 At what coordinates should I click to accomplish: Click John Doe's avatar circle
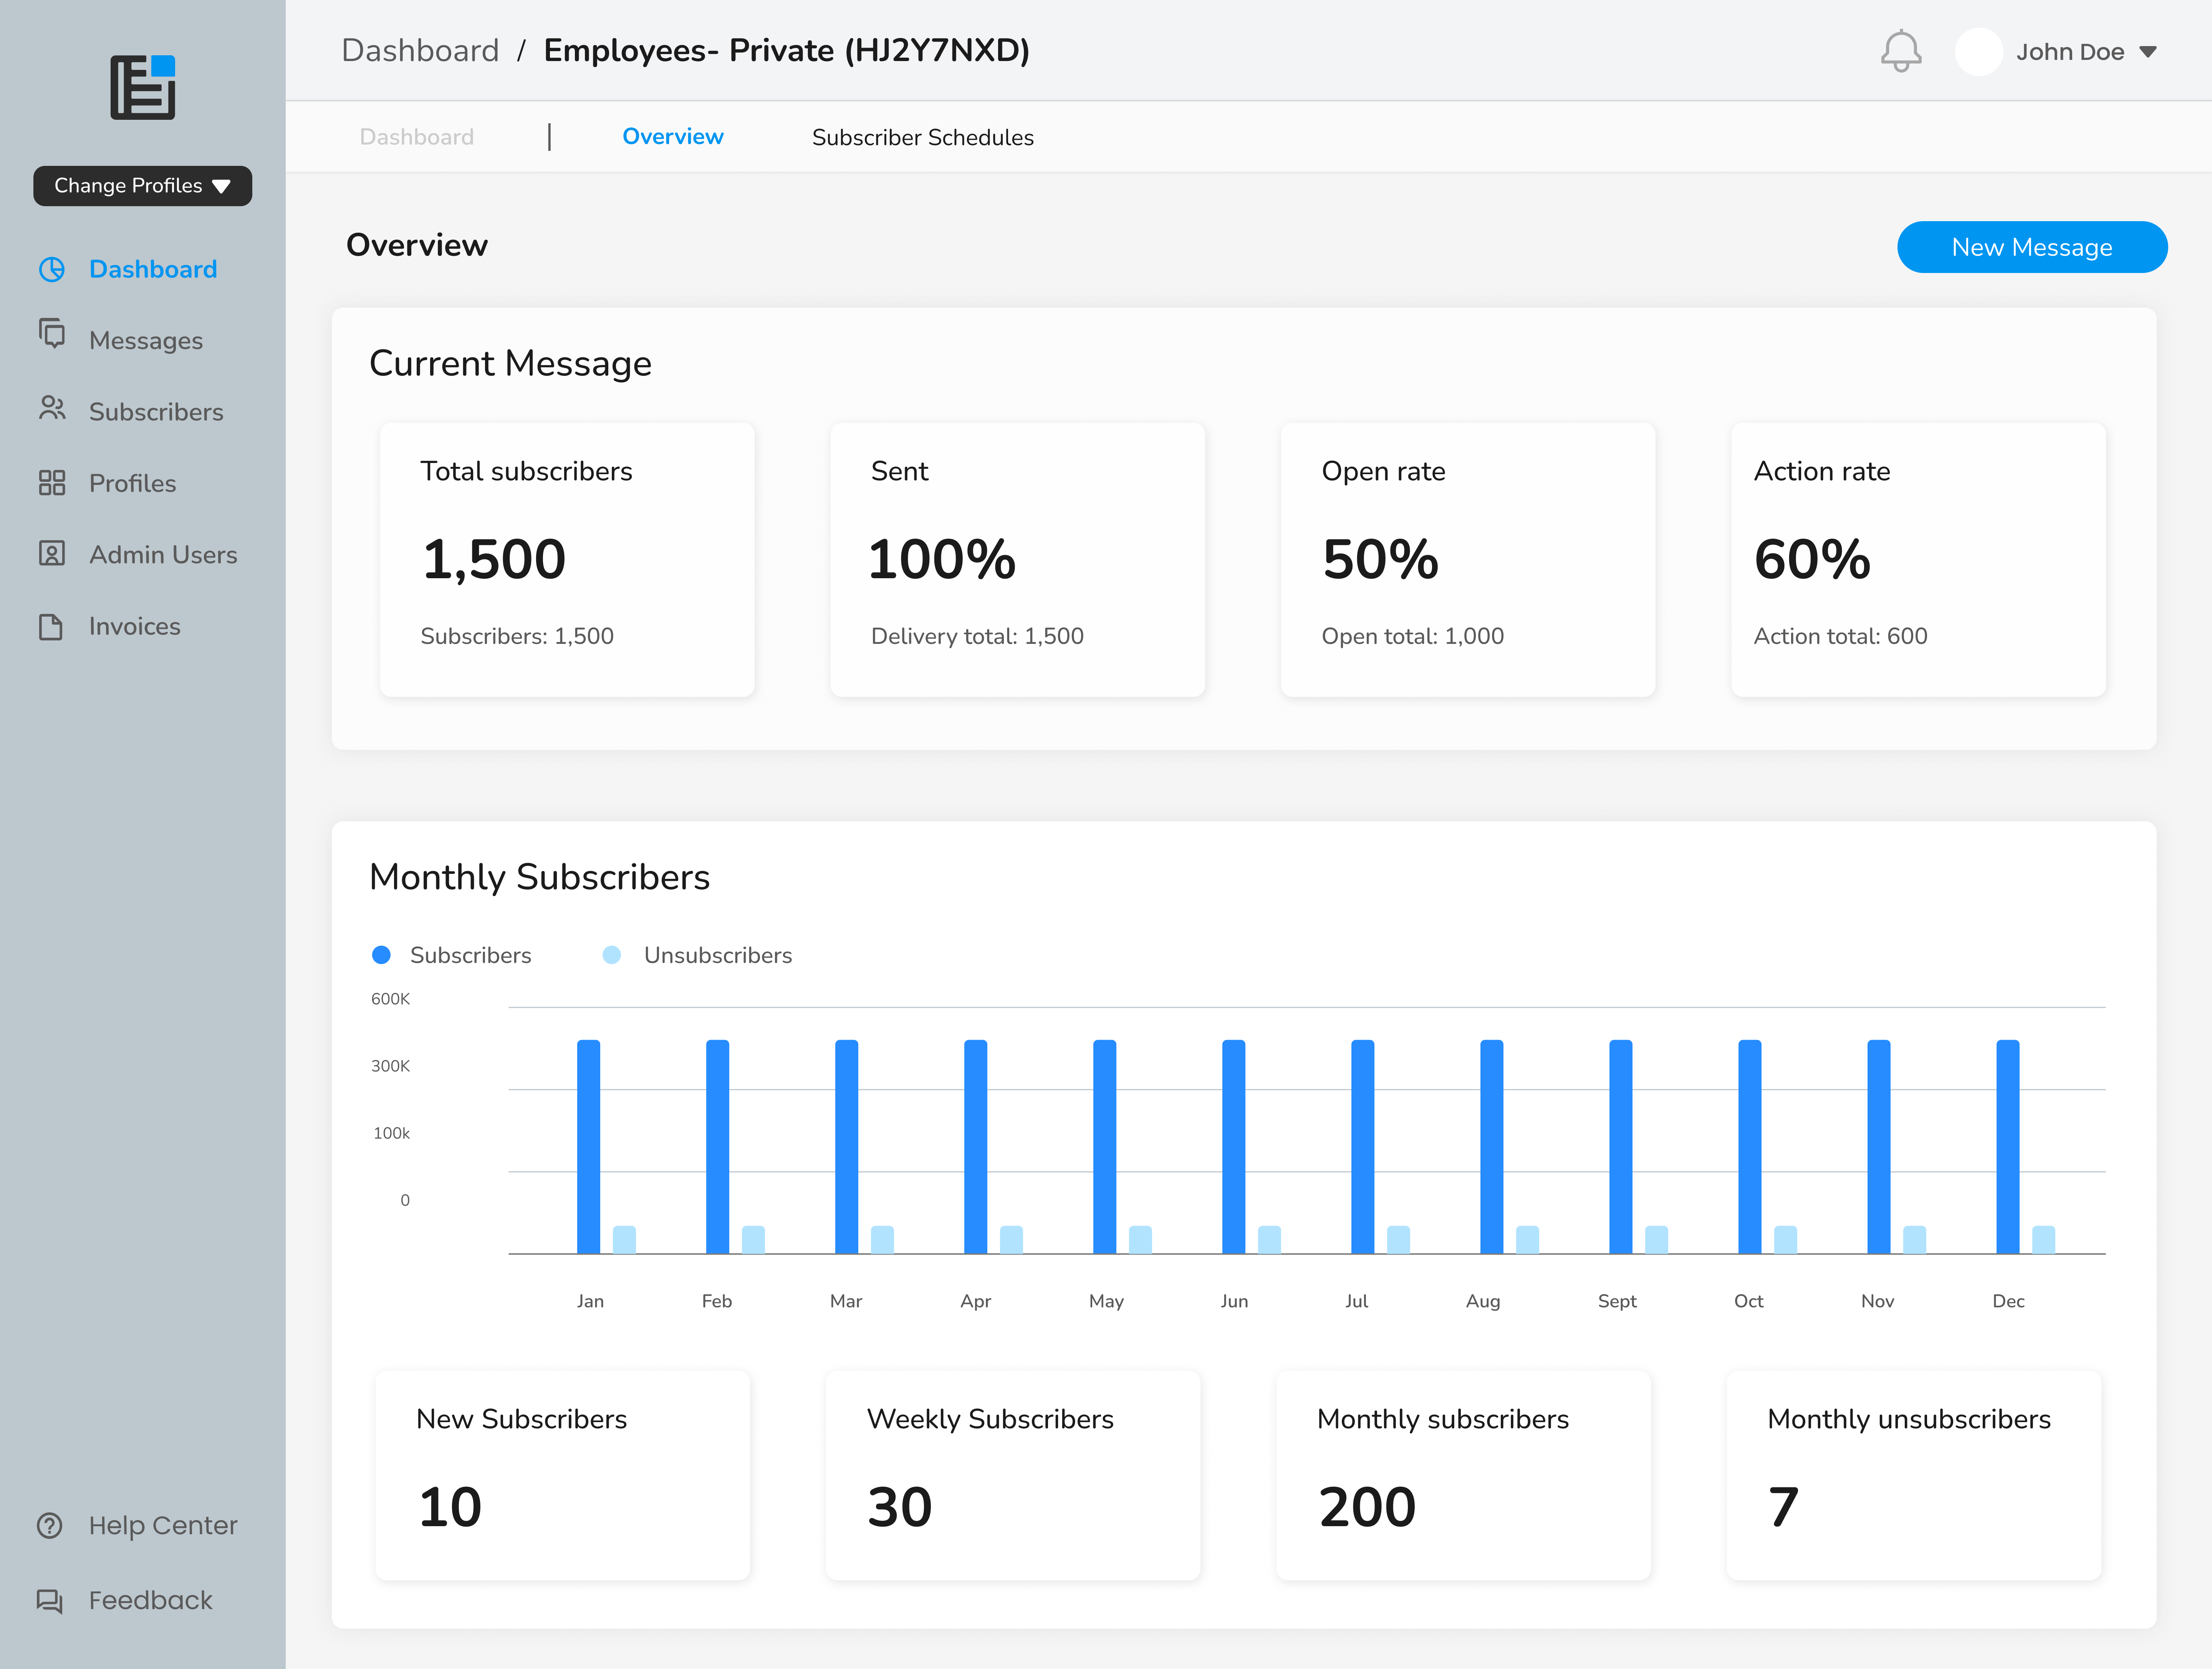pos(1978,52)
